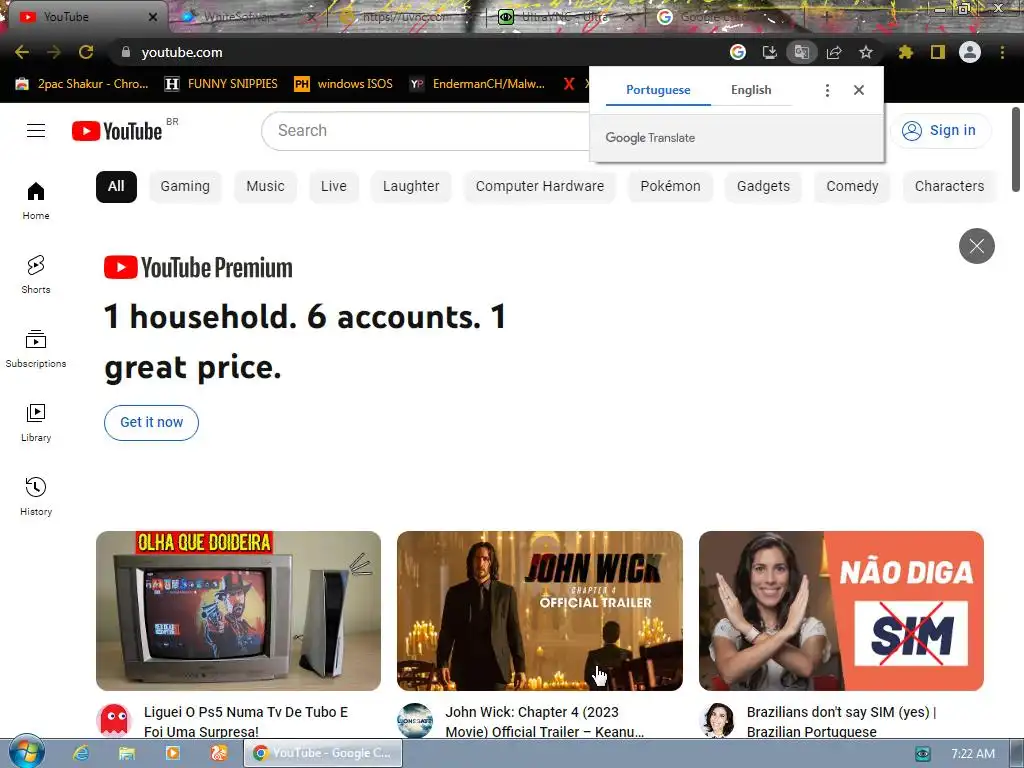
Task: Reload the page with the refresh icon
Action: (x=86, y=52)
